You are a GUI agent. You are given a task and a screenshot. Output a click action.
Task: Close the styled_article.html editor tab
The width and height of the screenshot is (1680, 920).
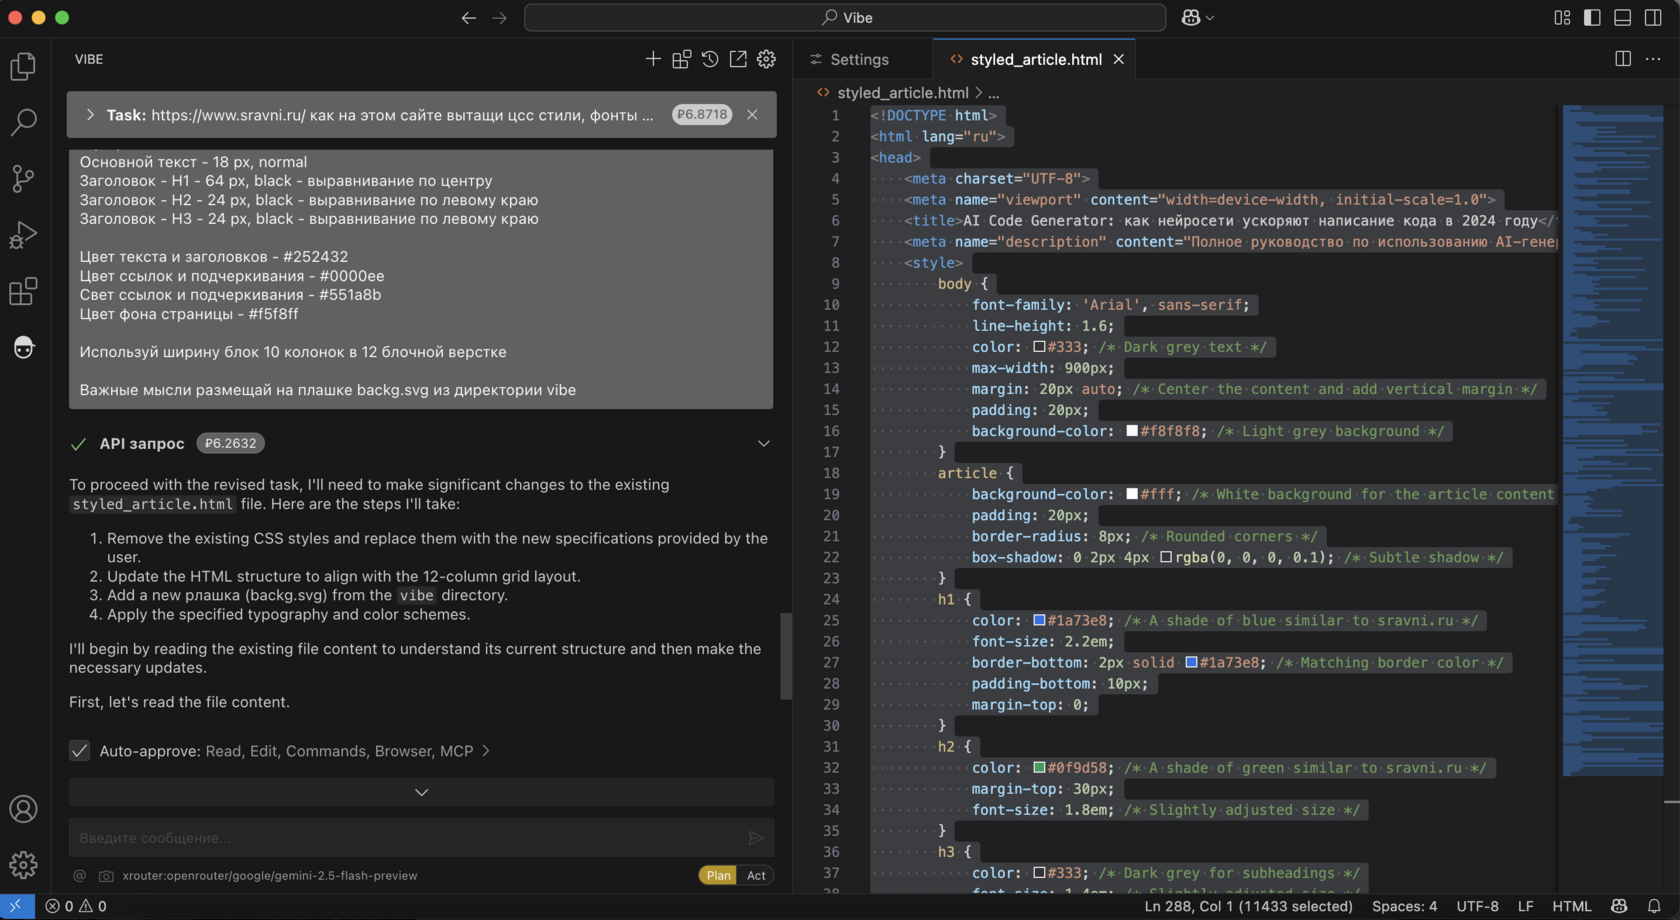pyautogui.click(x=1118, y=59)
